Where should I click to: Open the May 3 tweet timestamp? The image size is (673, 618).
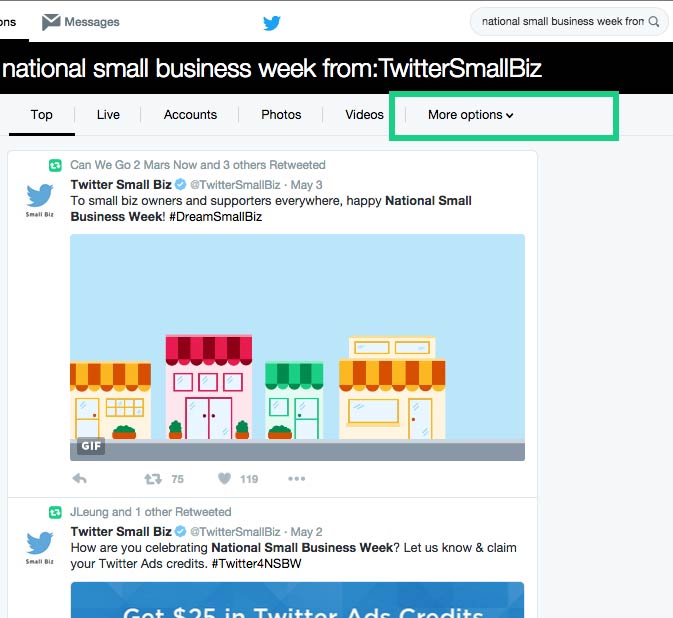click(306, 185)
